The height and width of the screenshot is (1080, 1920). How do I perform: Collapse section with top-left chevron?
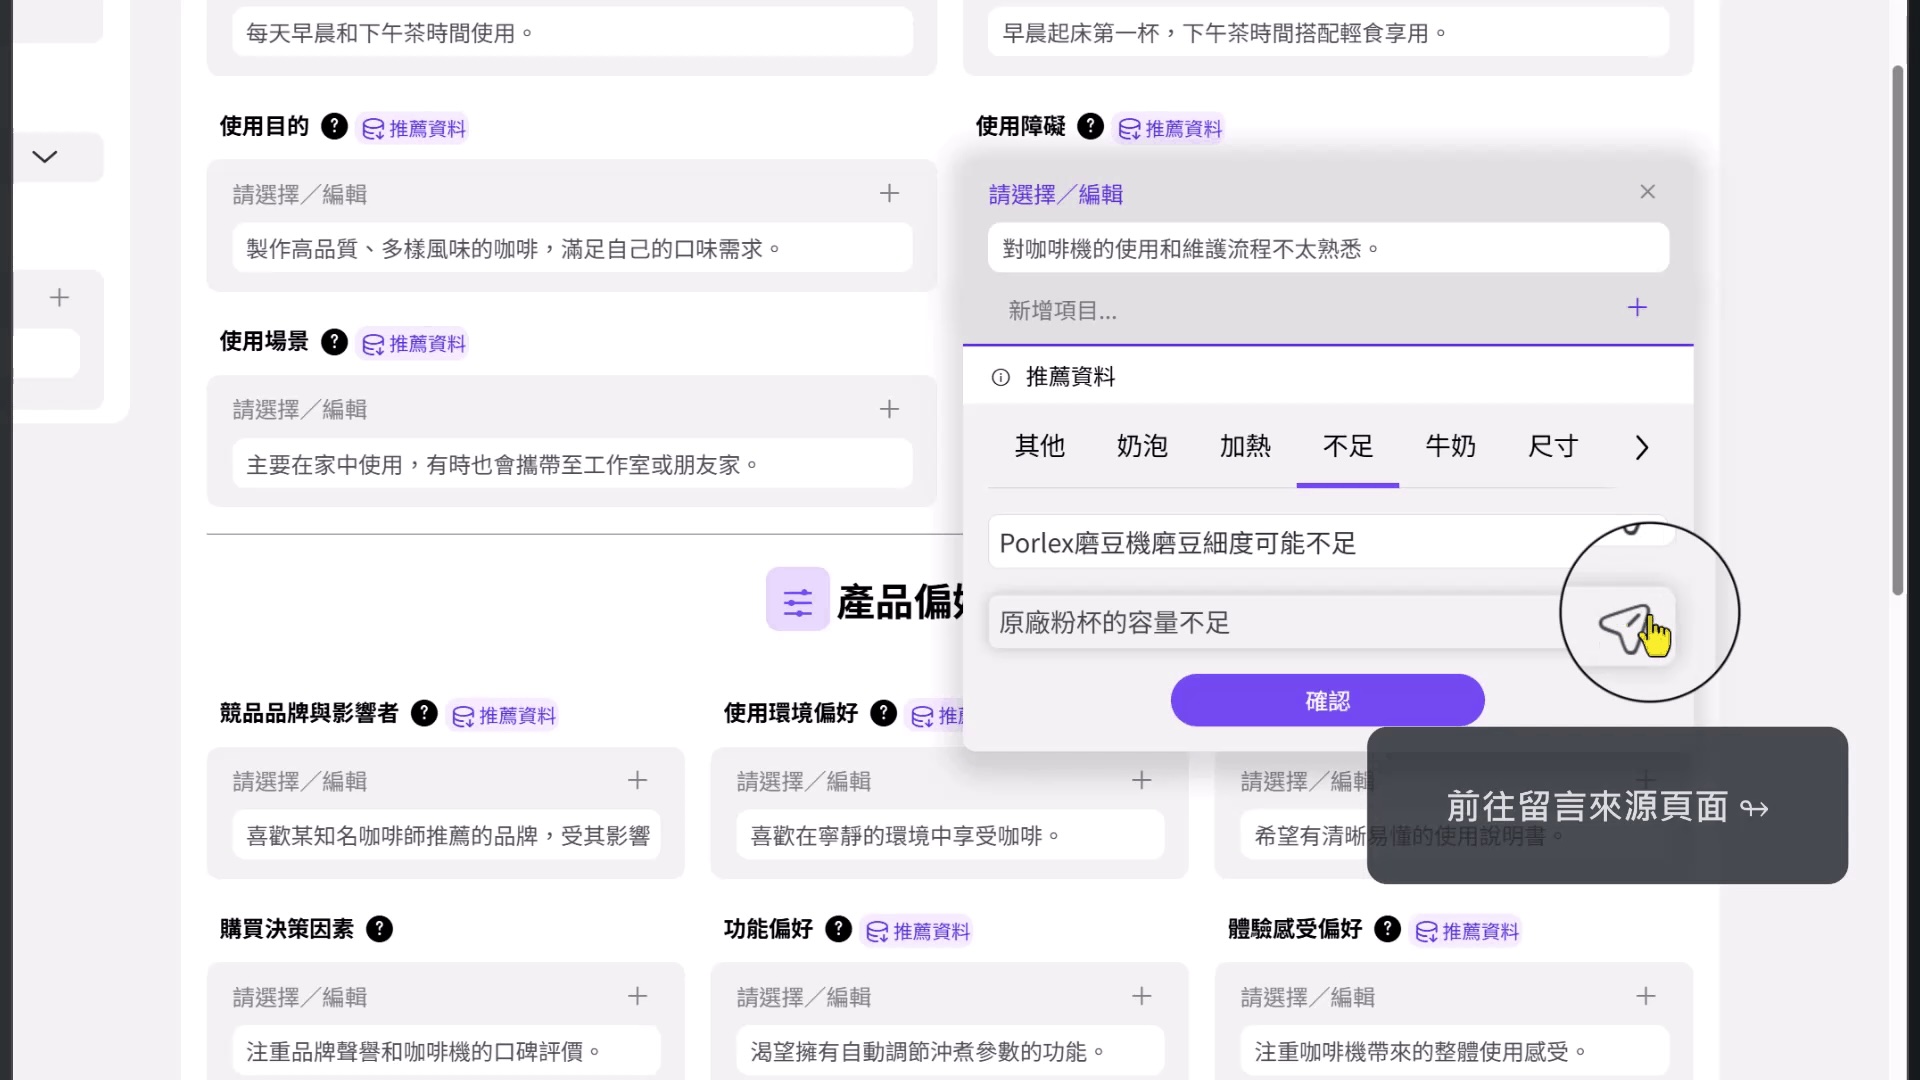(x=42, y=156)
